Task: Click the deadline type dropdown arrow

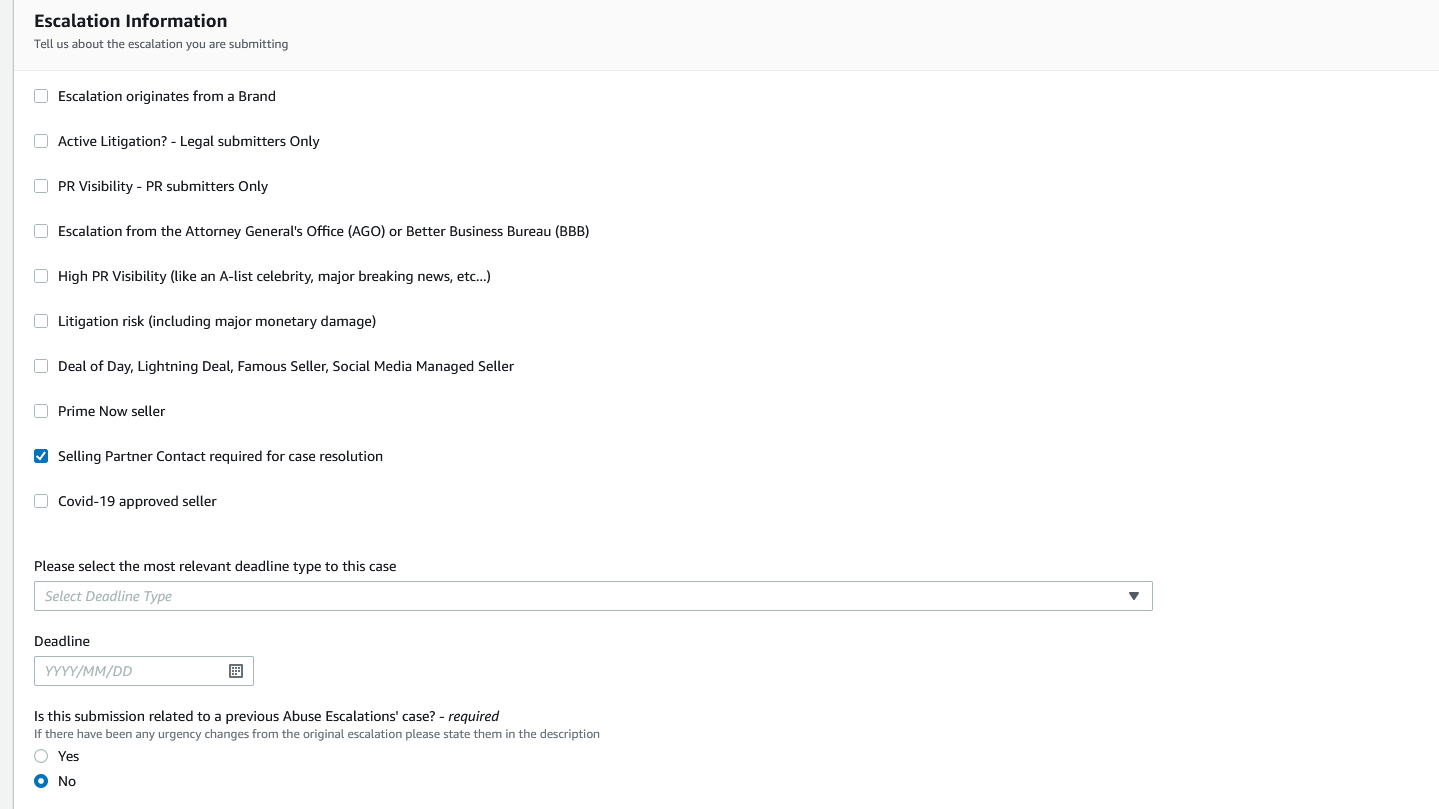Action: click(x=1134, y=596)
